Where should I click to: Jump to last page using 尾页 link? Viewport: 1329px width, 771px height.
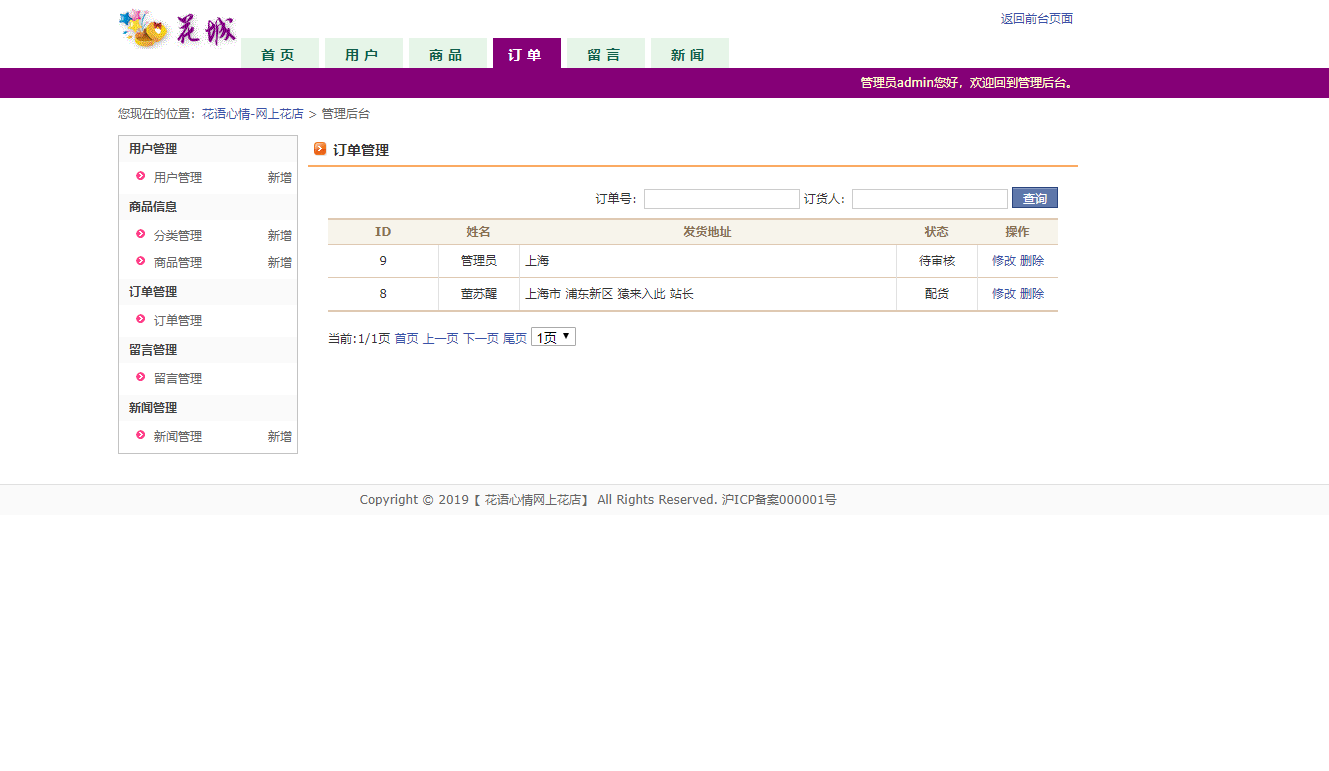[515, 338]
